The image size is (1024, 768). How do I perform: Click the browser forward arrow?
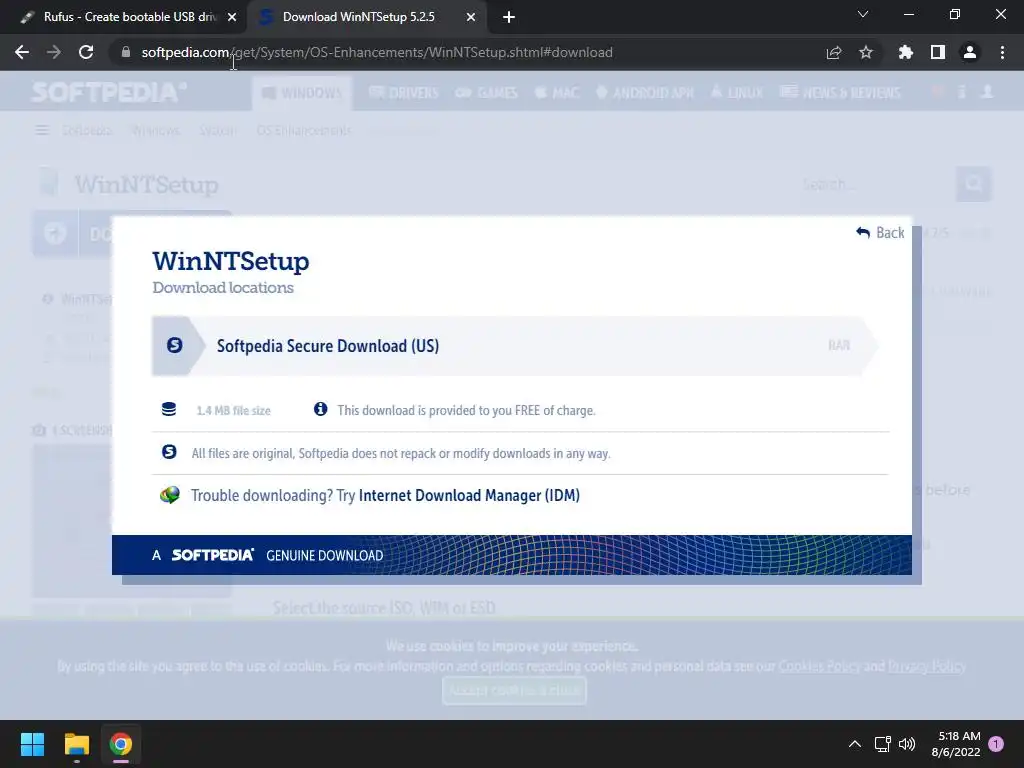tap(54, 52)
